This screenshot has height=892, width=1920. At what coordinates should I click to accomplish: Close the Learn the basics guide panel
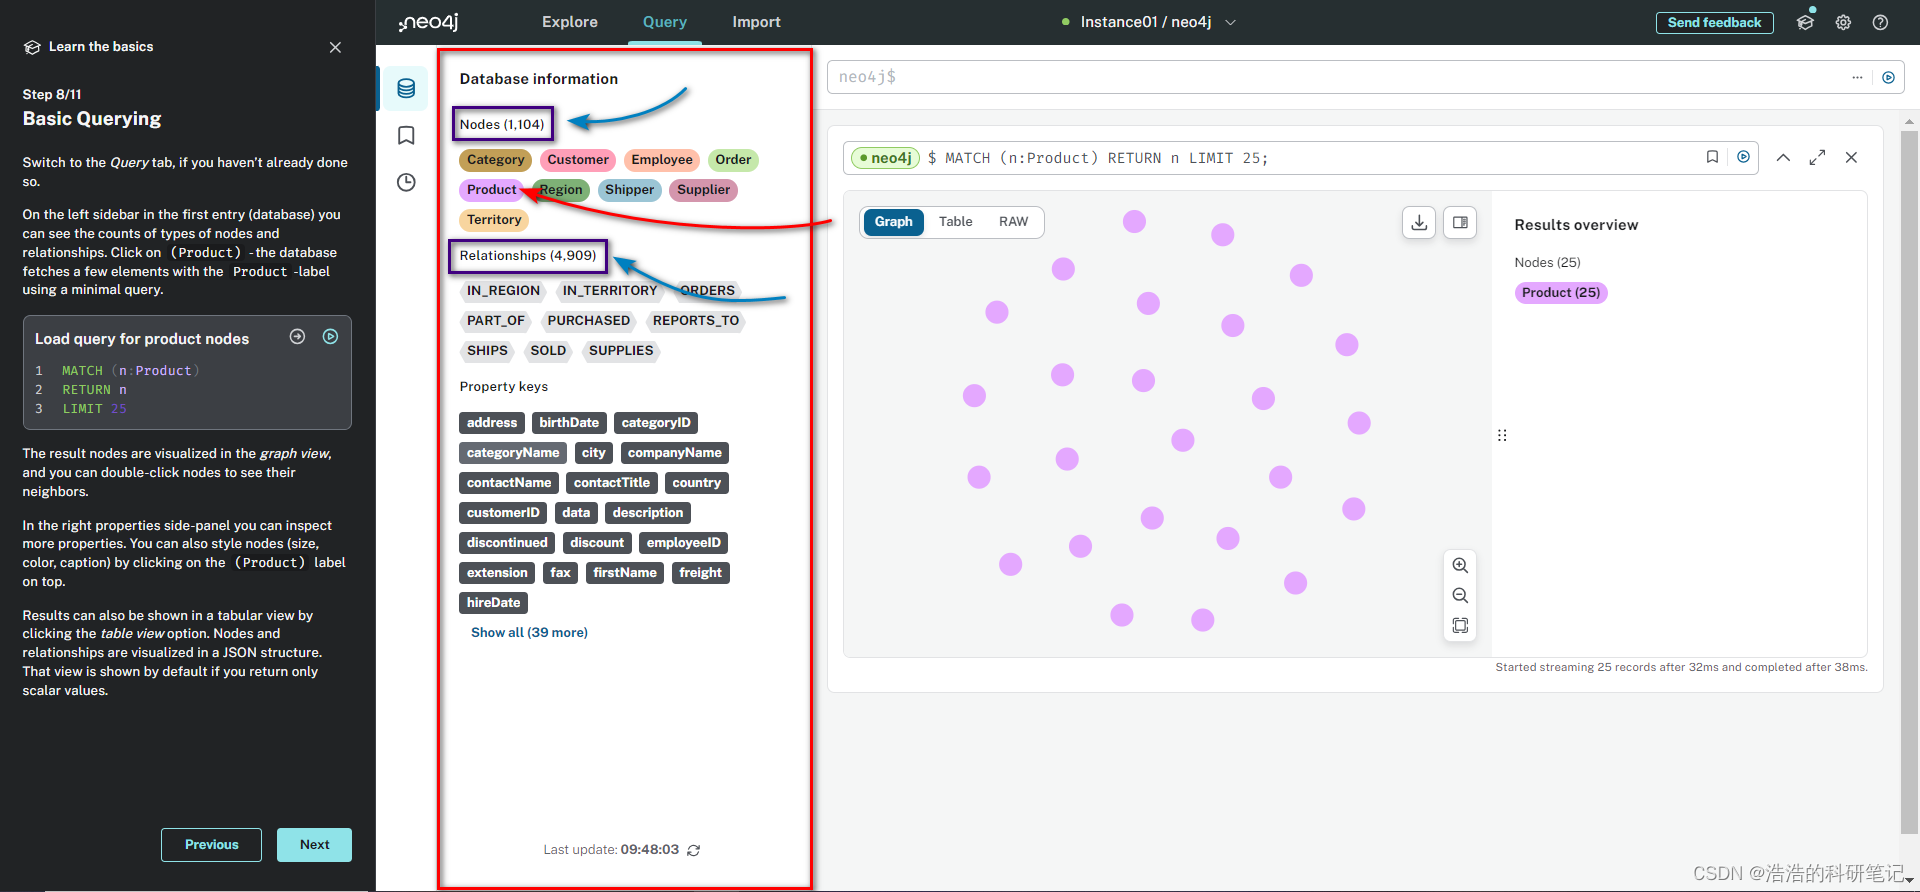pos(335,47)
